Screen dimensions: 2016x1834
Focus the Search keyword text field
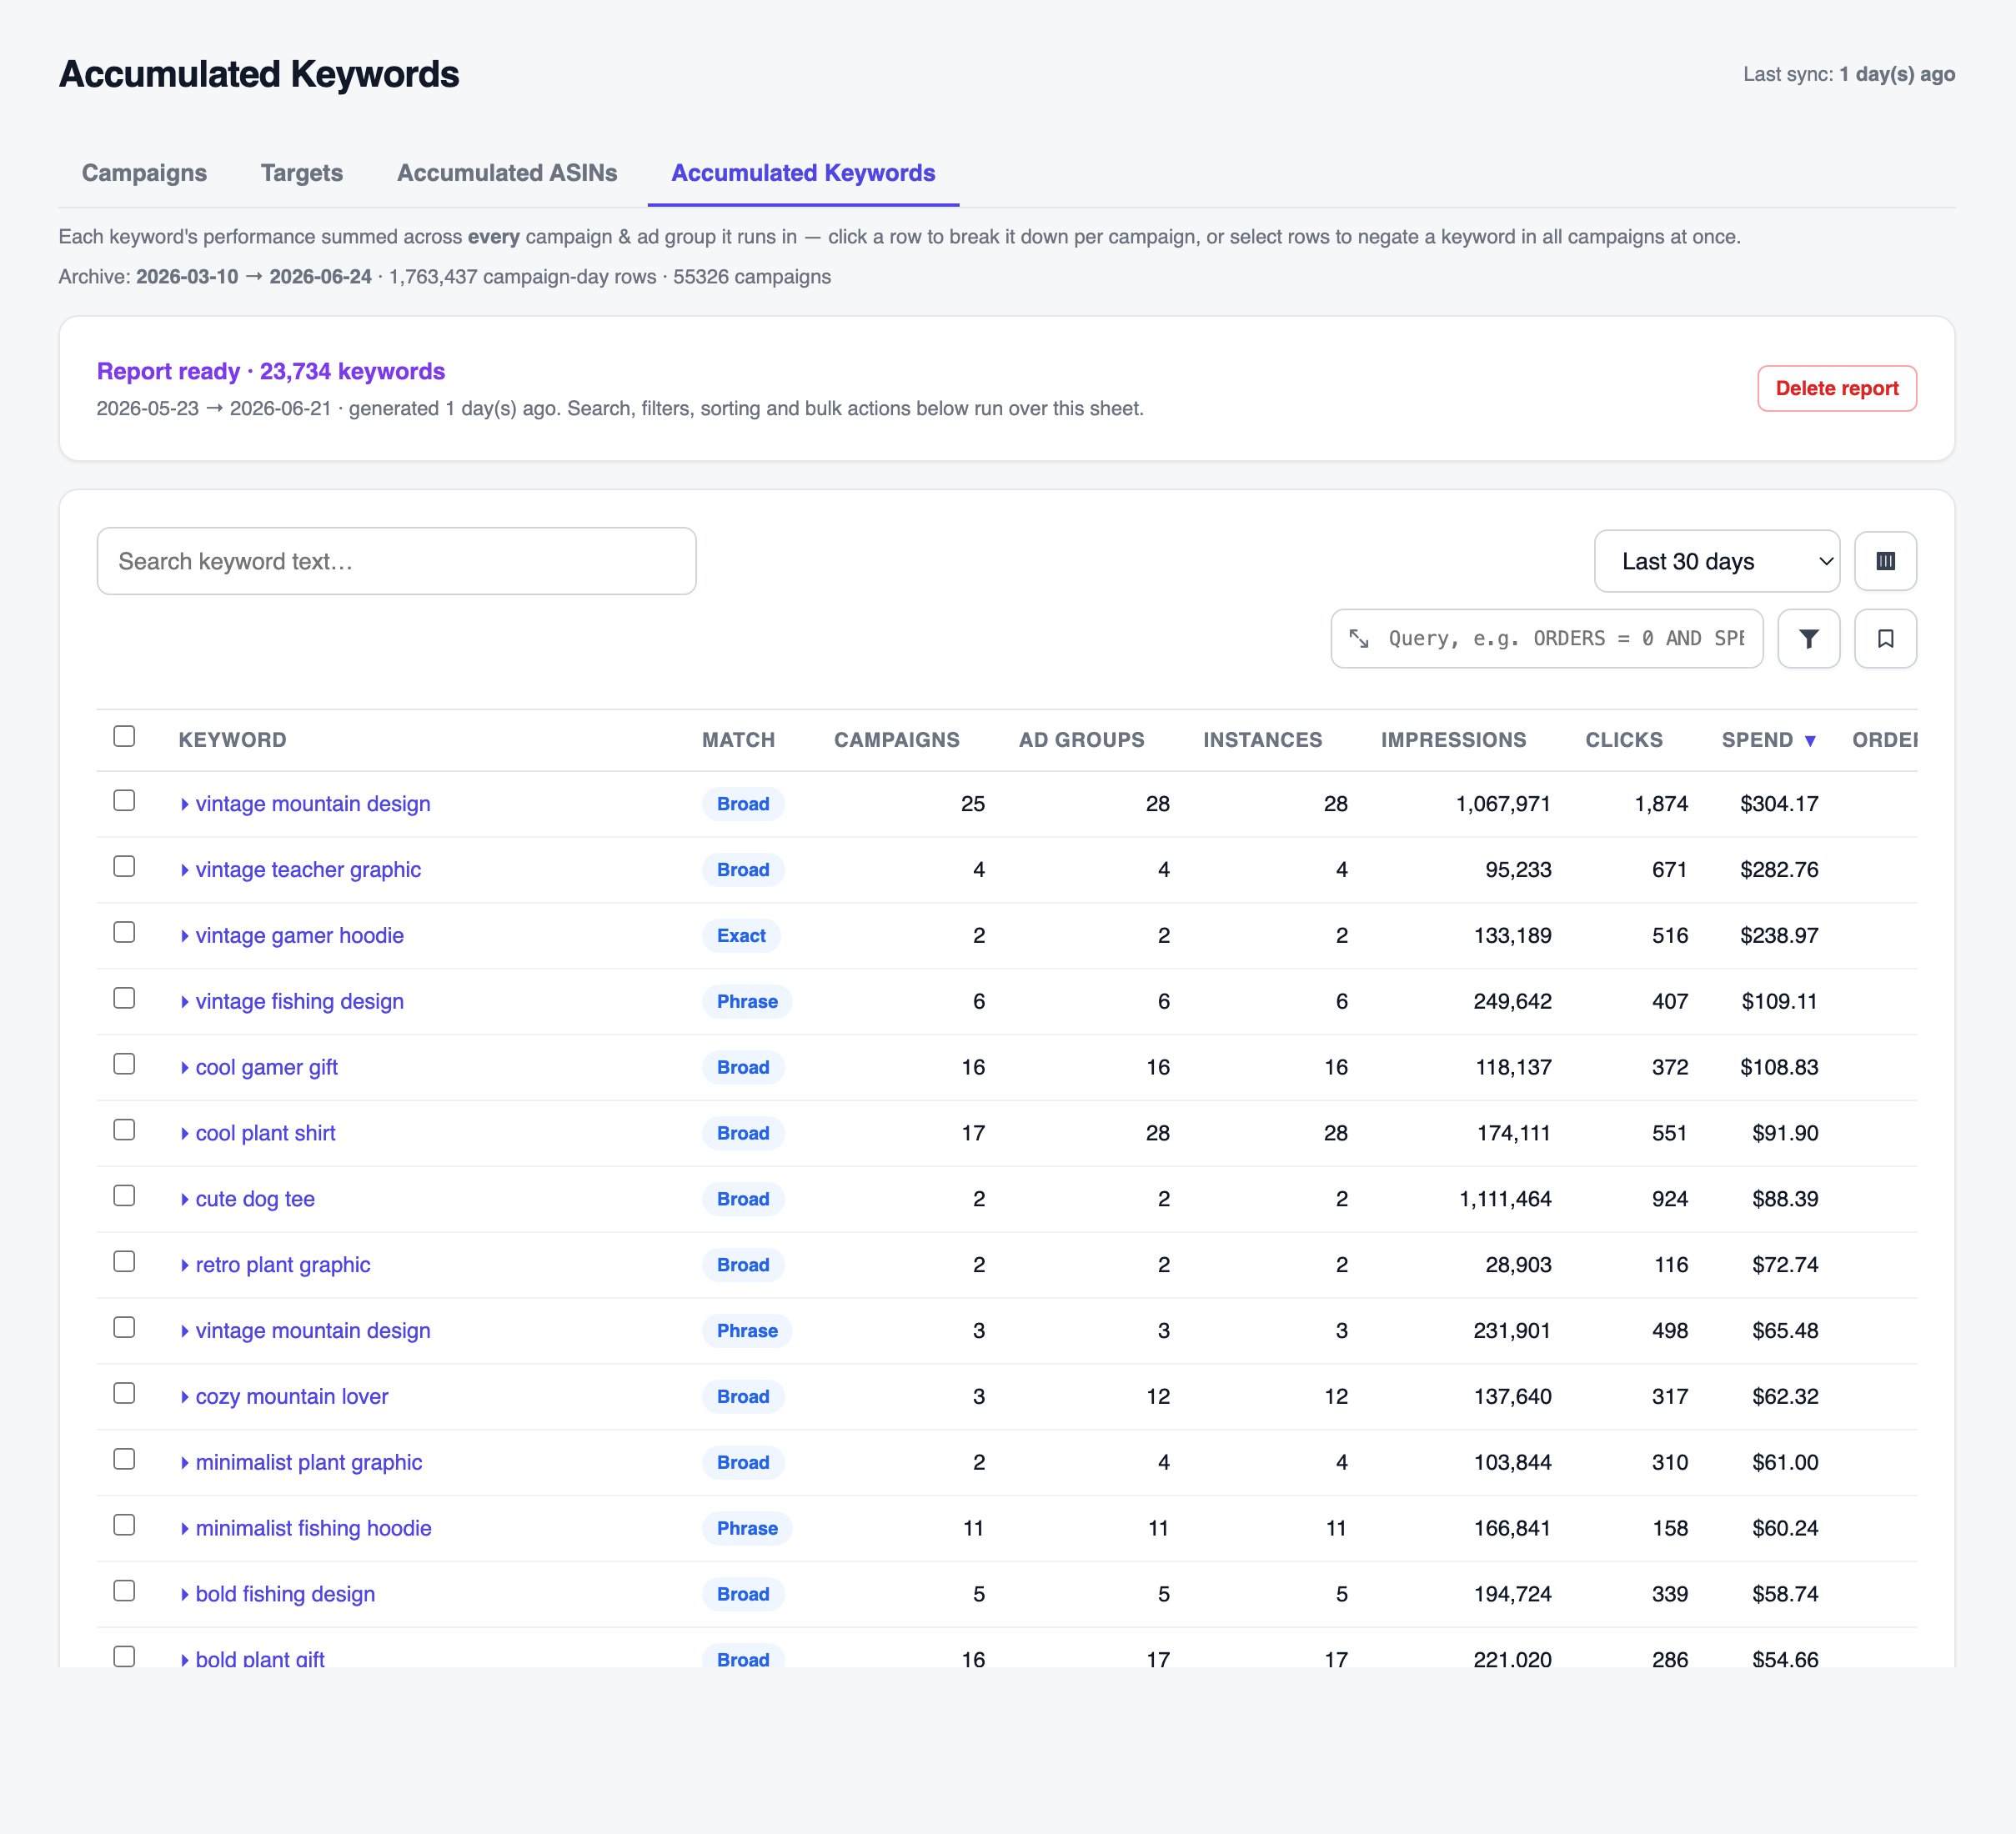pos(396,561)
